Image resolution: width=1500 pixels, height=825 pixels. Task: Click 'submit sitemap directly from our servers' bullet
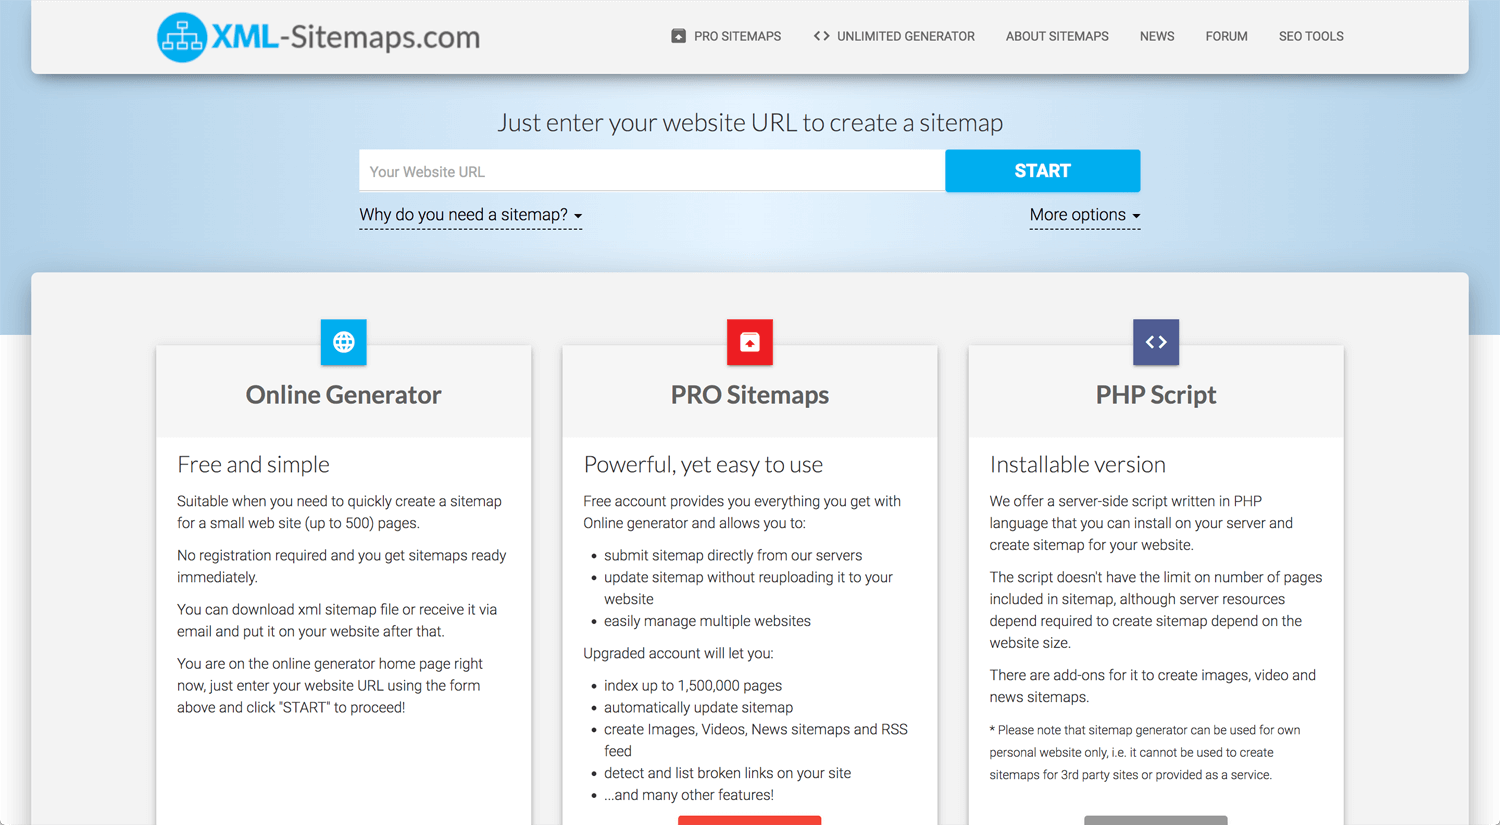coord(733,556)
